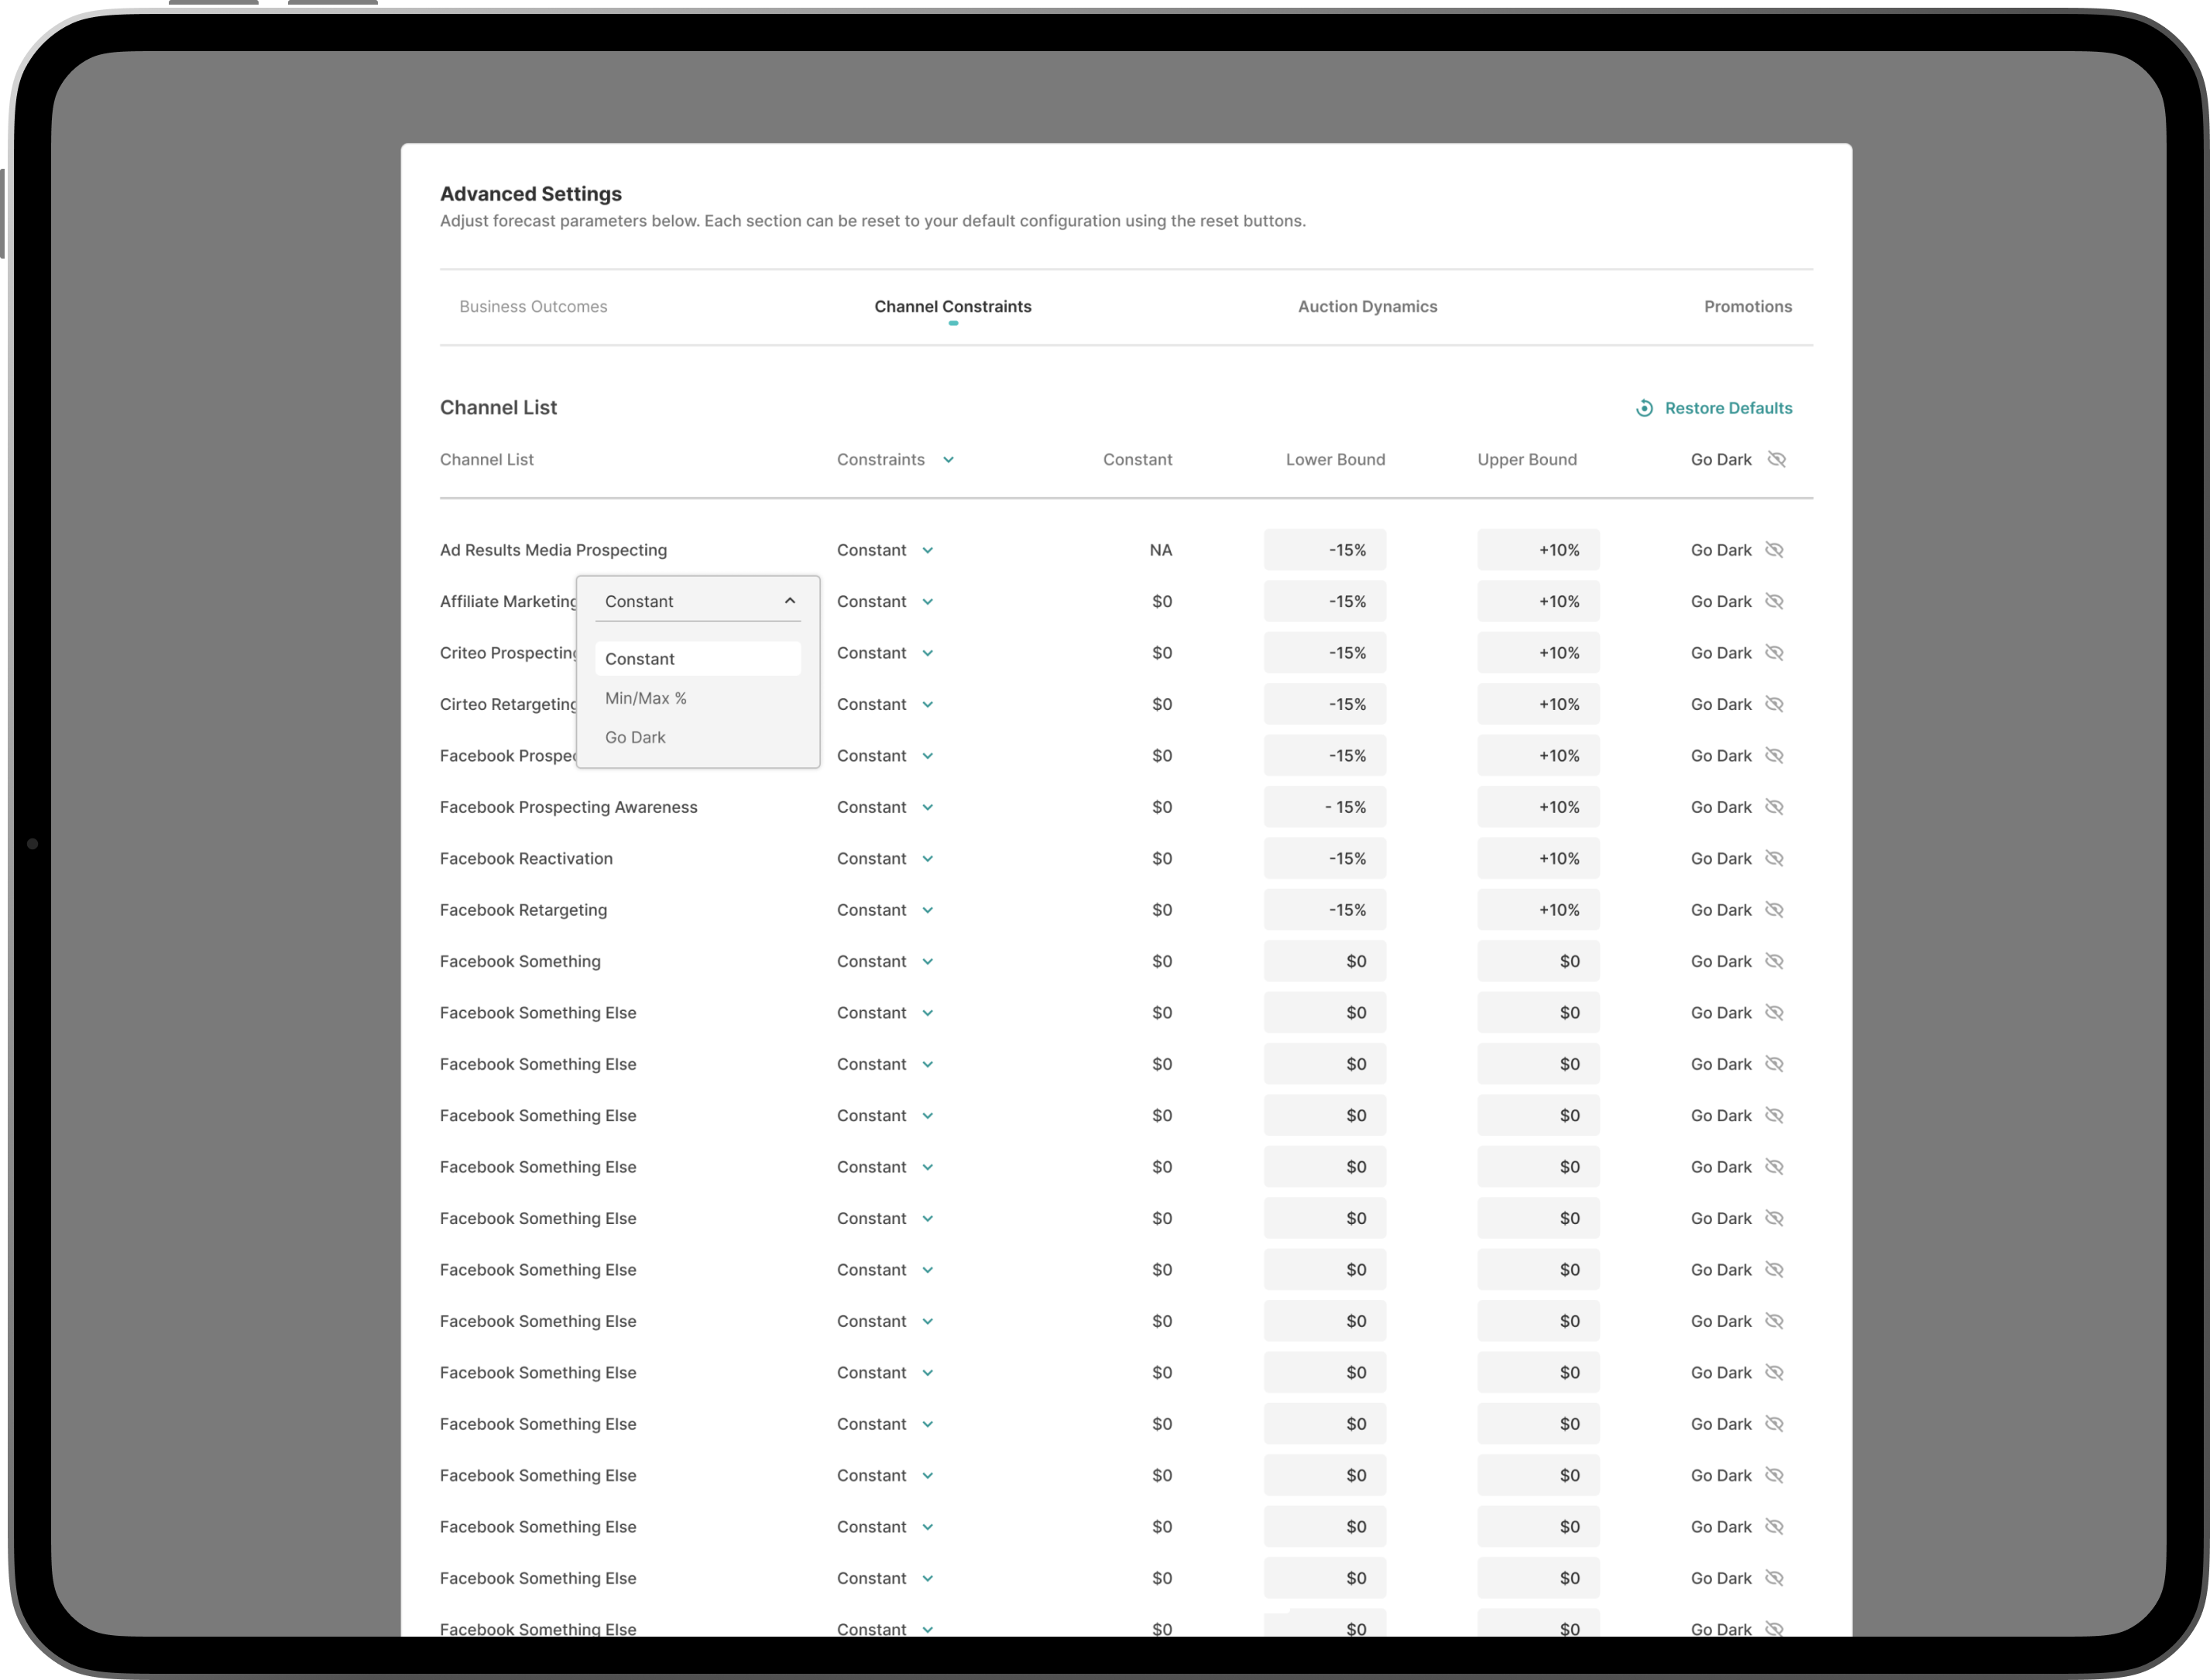Image resolution: width=2210 pixels, height=1680 pixels.
Task: Click the Go Dark eye icon for Affiliate Marketing
Action: click(1774, 601)
